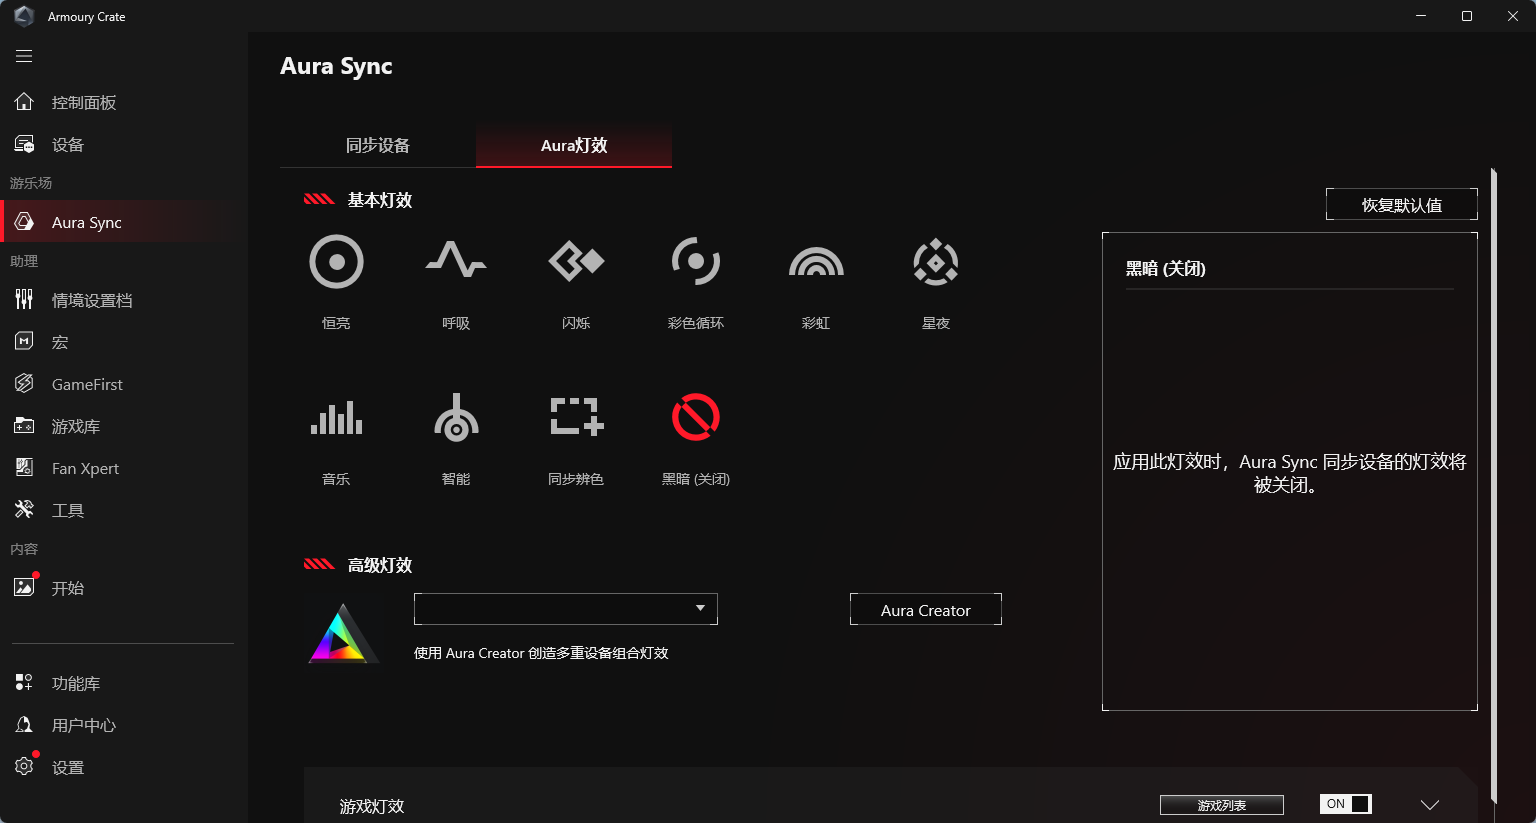Switch to the 同步设备 tab
This screenshot has width=1536, height=823.
[378, 145]
